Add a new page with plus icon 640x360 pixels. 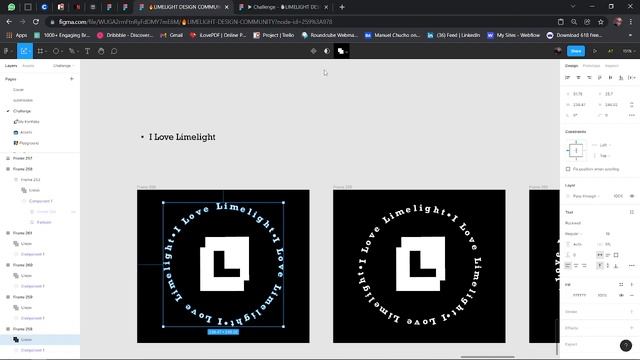pyautogui.click(x=72, y=79)
